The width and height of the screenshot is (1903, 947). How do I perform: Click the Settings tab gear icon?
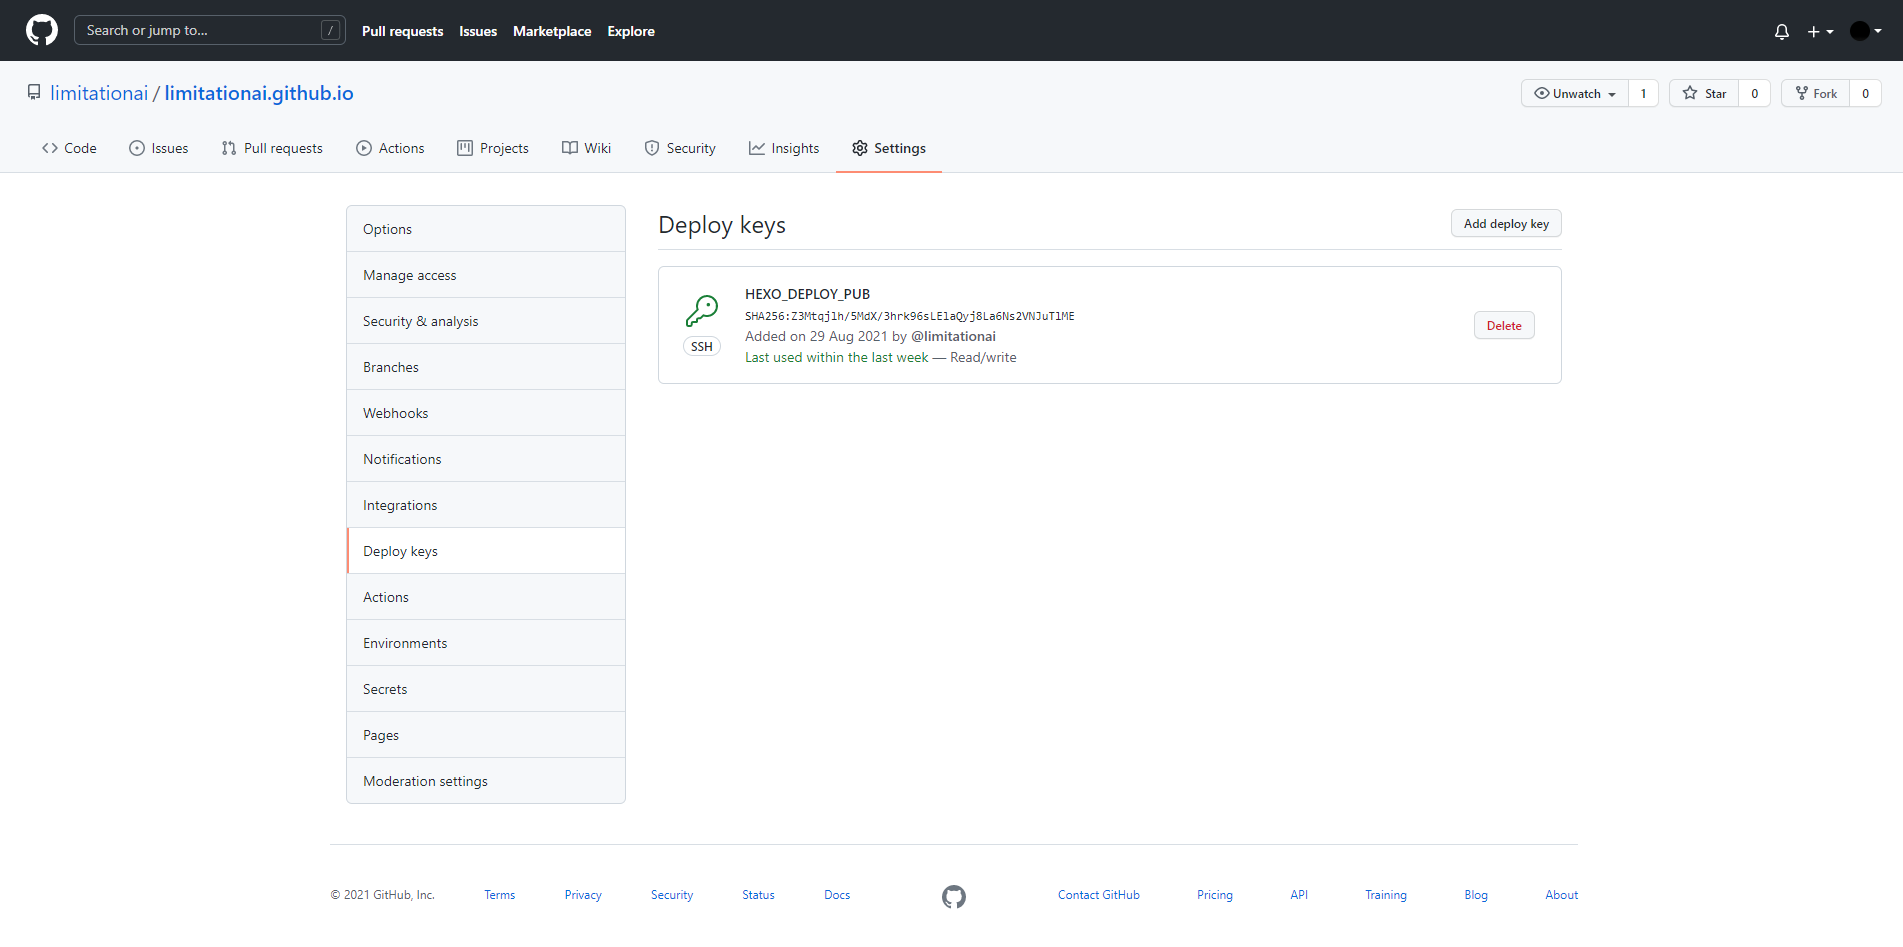(x=860, y=148)
